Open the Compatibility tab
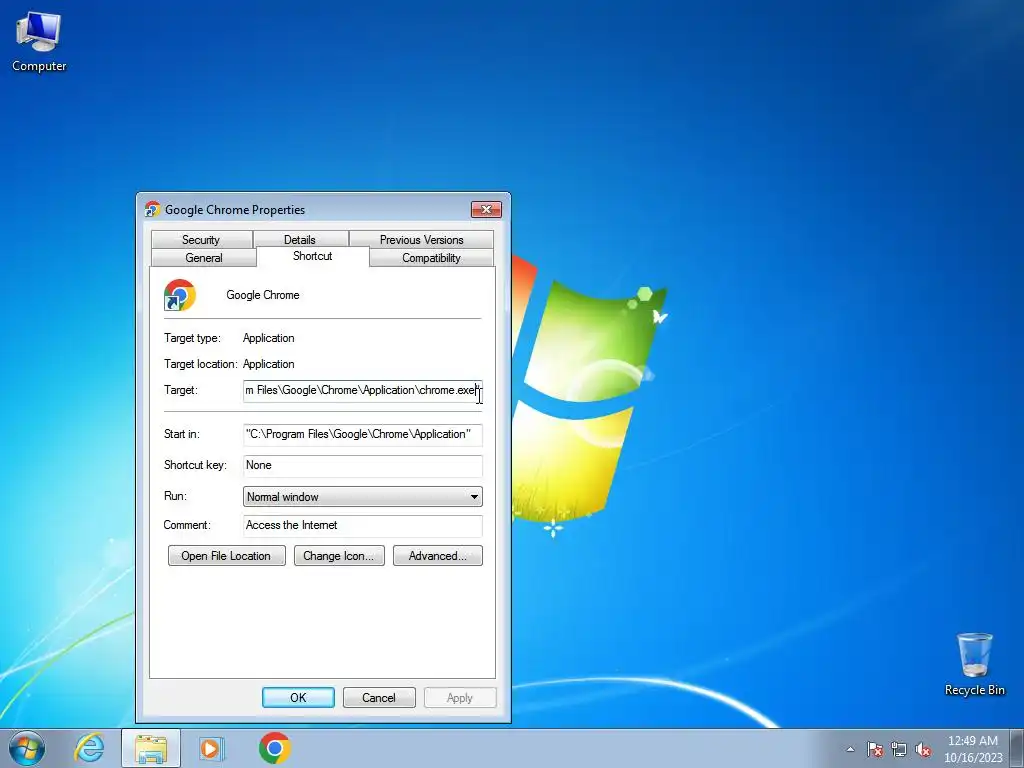Image resolution: width=1024 pixels, height=768 pixels. (431, 258)
